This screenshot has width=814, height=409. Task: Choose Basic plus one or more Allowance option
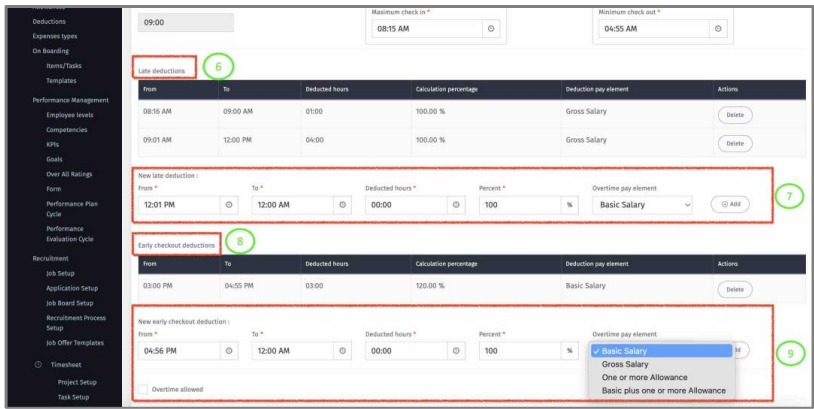(662, 390)
